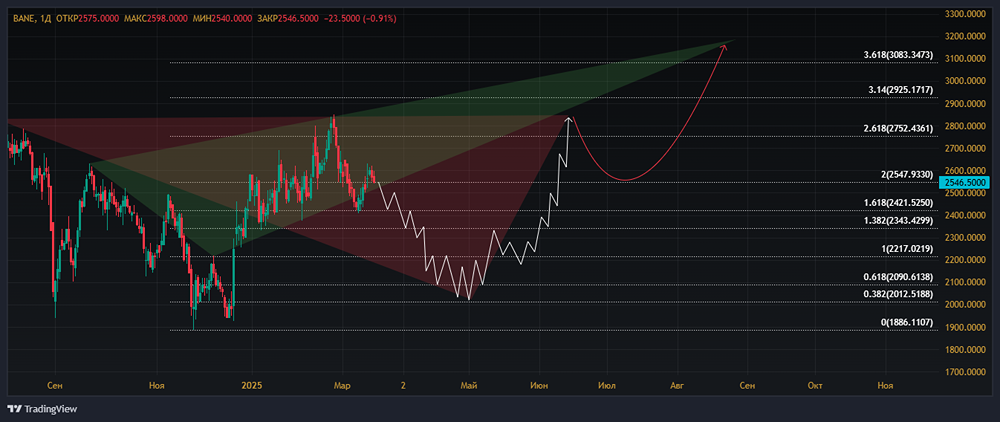The image size is (1000, 422).
Task: Click the Июл month label on time axis
Action: point(608,386)
